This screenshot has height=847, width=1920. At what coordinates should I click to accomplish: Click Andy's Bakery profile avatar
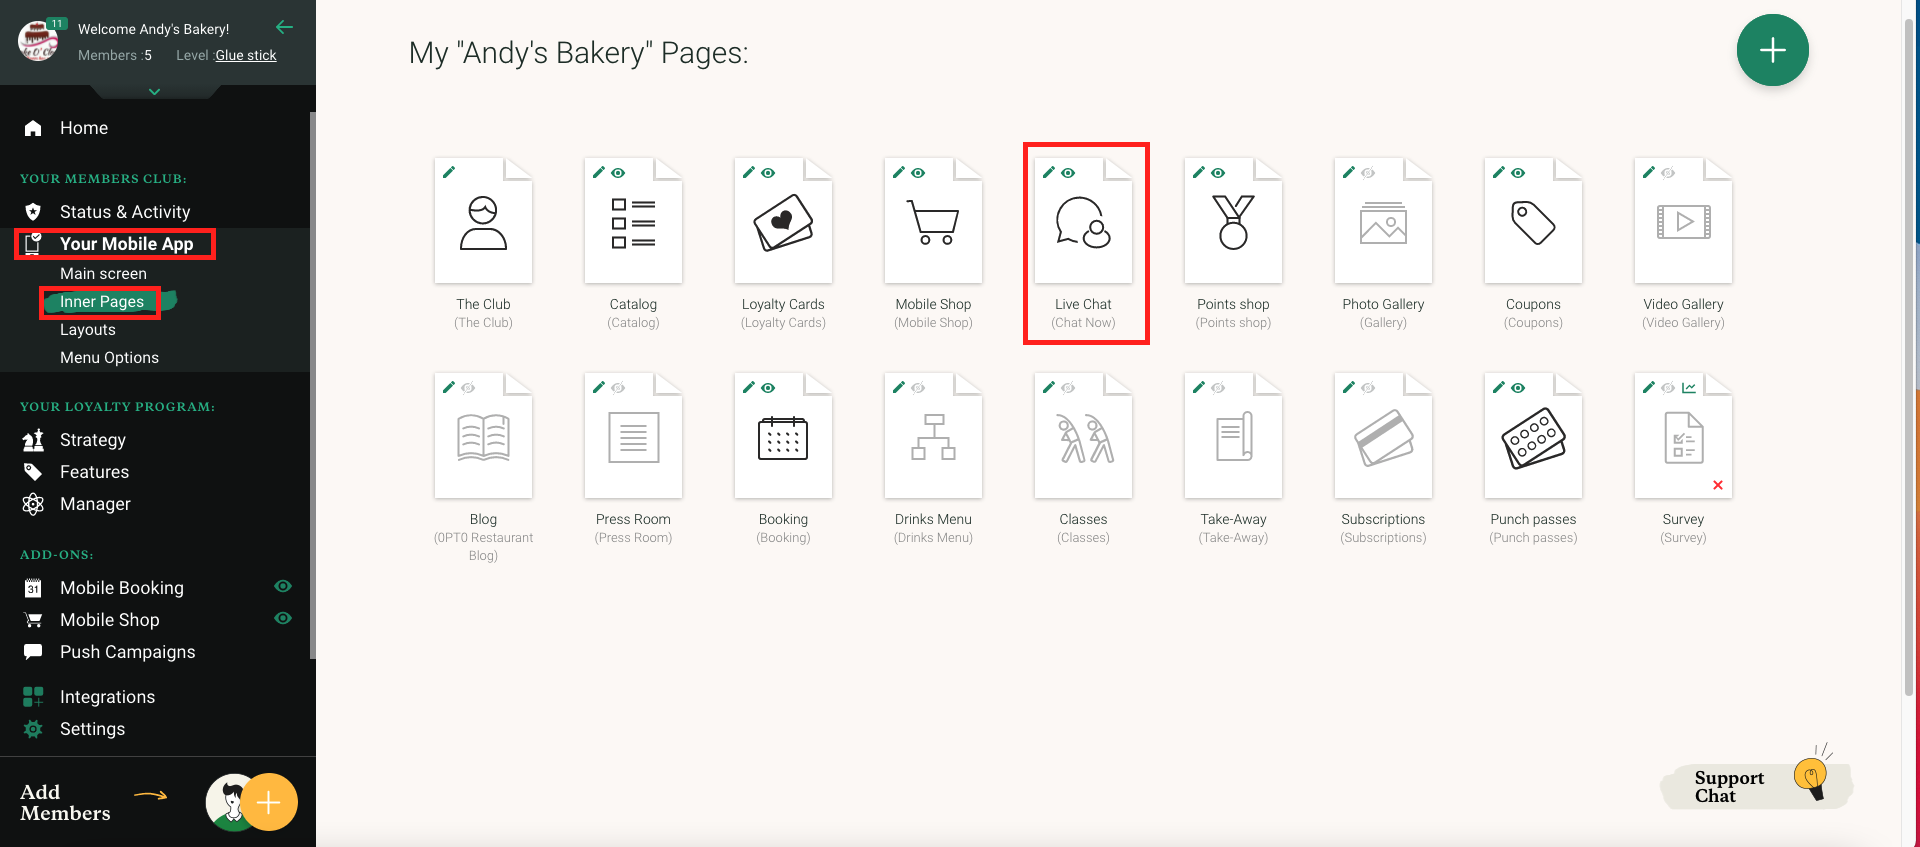pos(39,40)
